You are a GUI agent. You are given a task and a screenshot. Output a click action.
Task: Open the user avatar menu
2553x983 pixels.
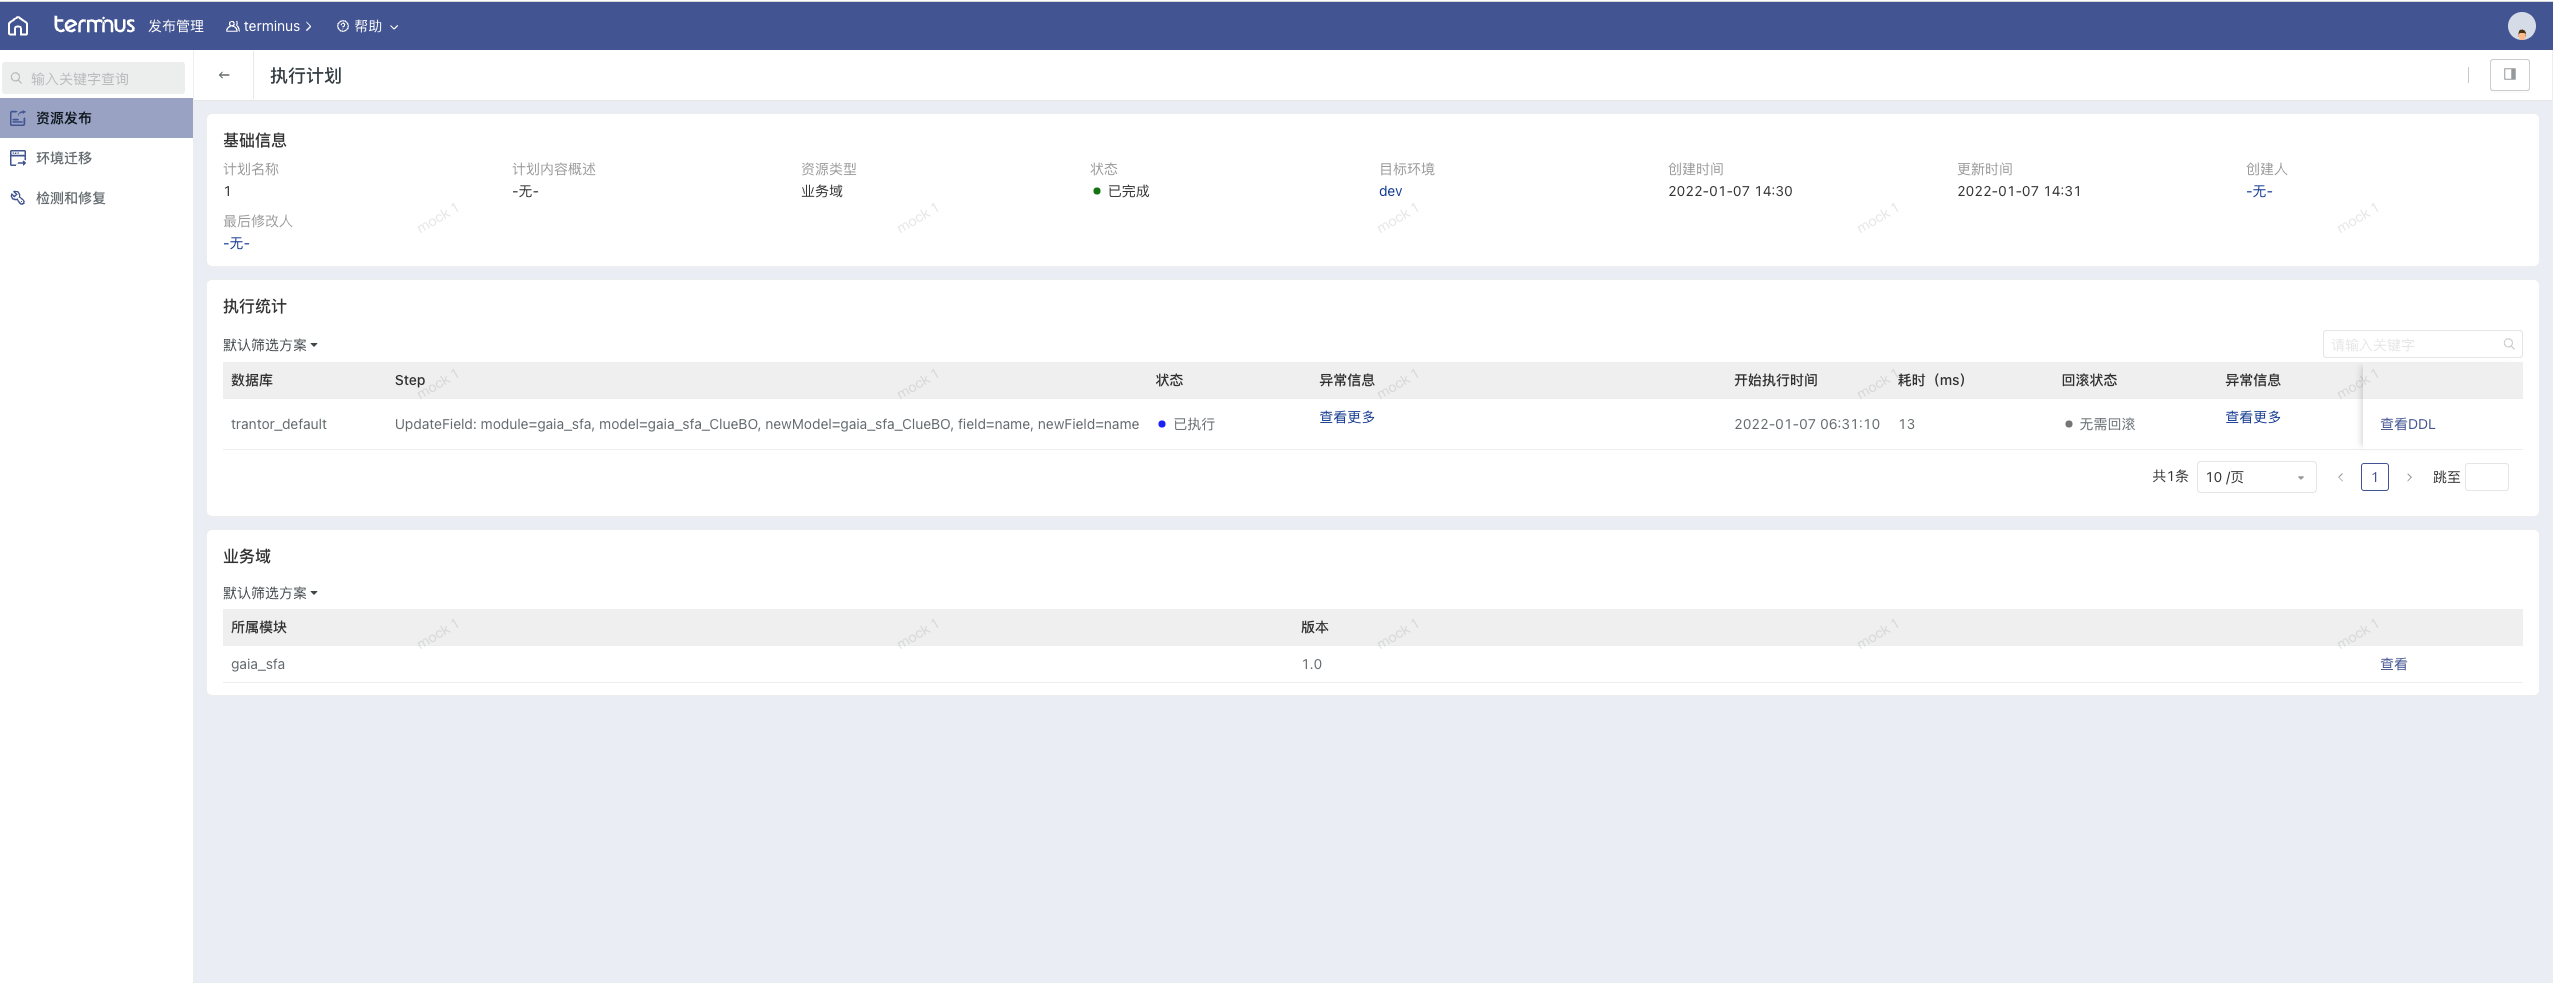(2521, 27)
